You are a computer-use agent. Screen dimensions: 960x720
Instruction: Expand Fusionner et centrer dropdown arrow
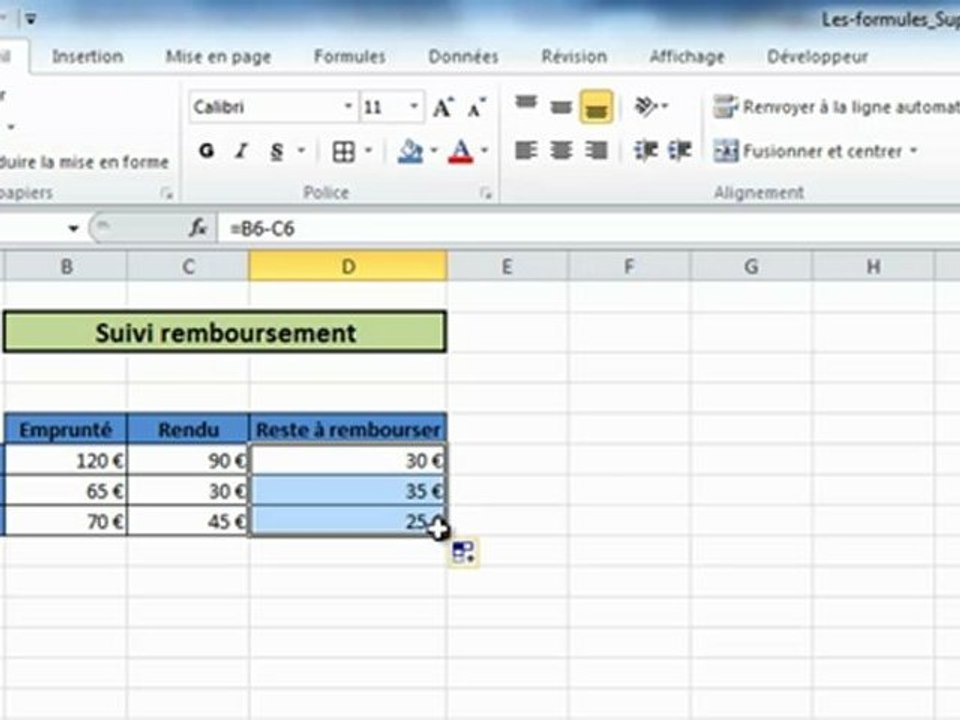(913, 151)
